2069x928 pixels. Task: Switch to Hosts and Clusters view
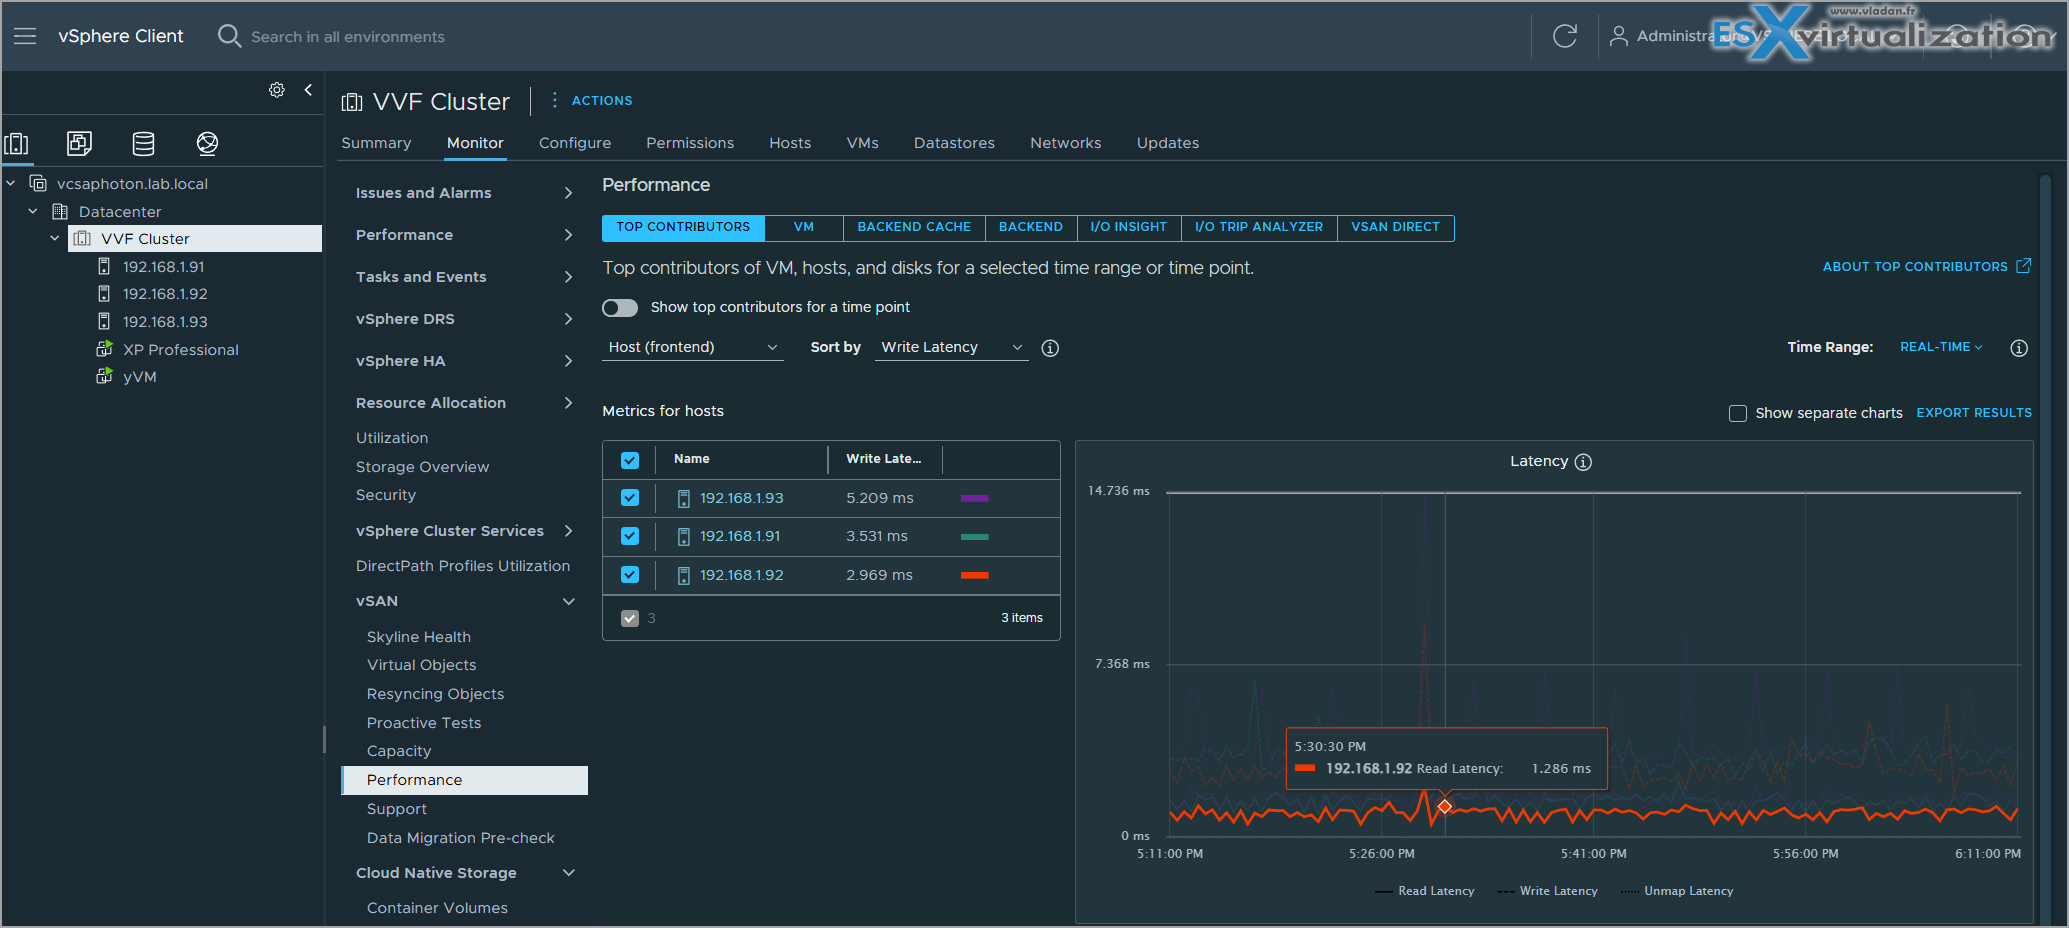pyautogui.click(x=17, y=143)
